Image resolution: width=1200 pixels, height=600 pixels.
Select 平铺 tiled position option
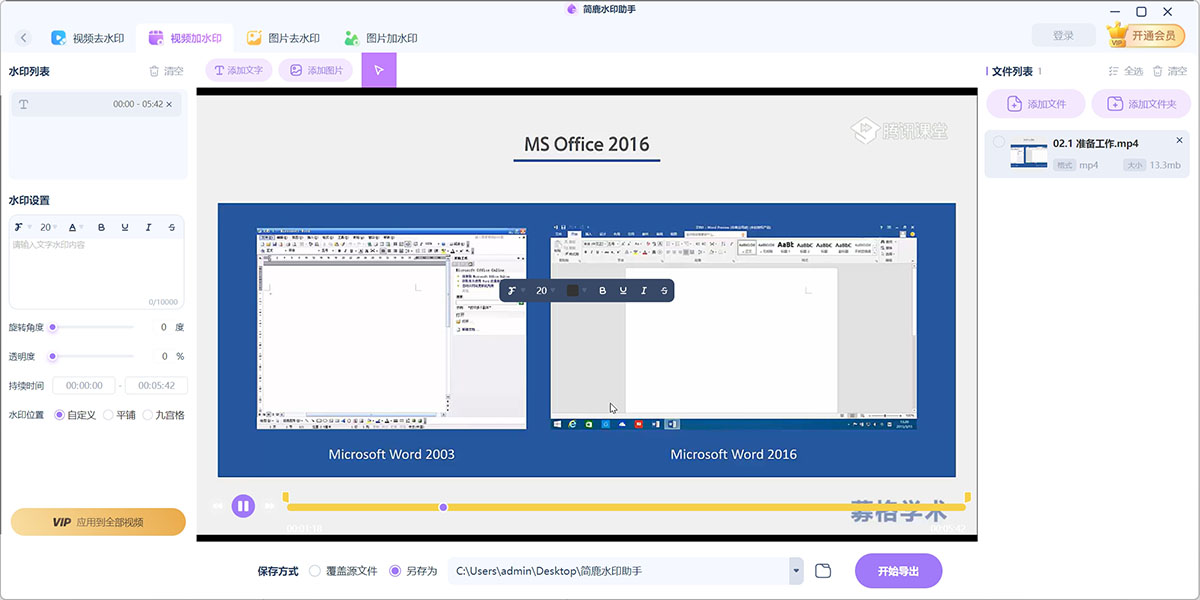[x=119, y=414]
